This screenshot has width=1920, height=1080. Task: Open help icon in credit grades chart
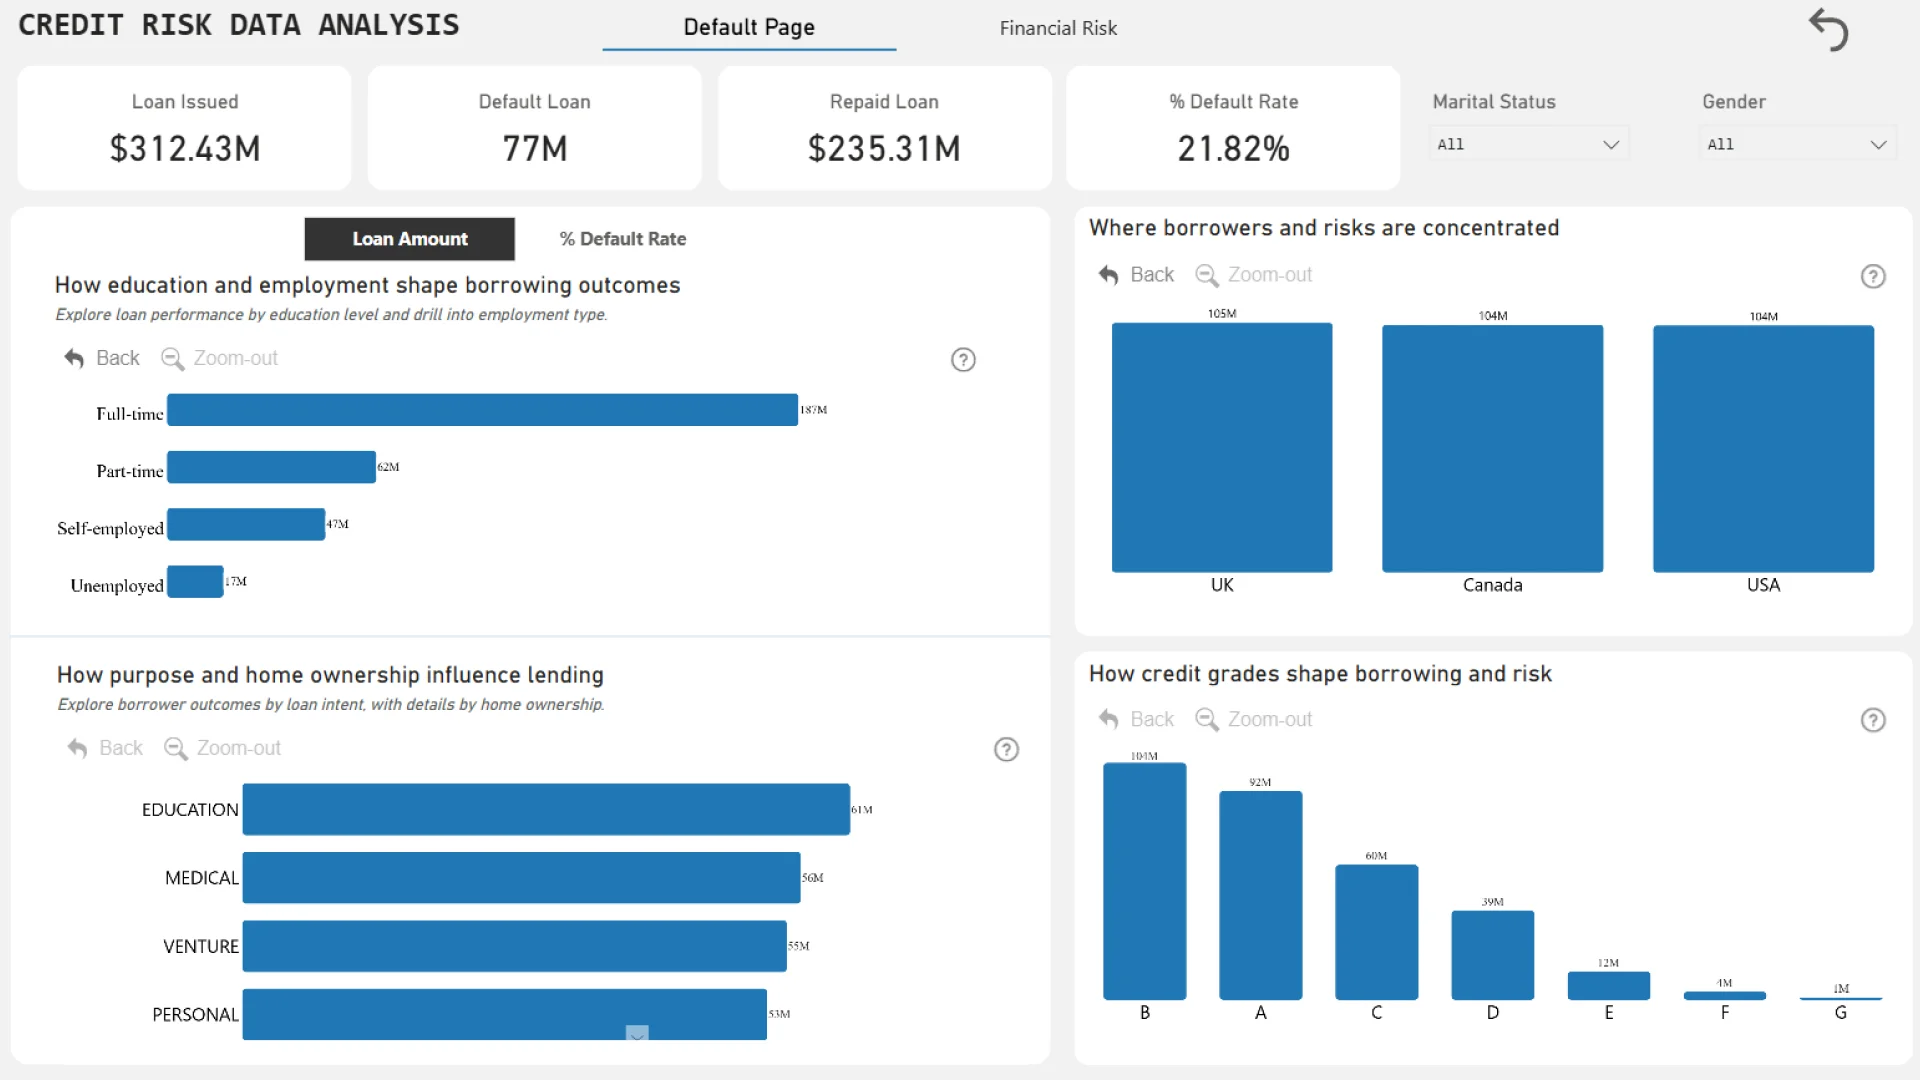(x=1872, y=721)
